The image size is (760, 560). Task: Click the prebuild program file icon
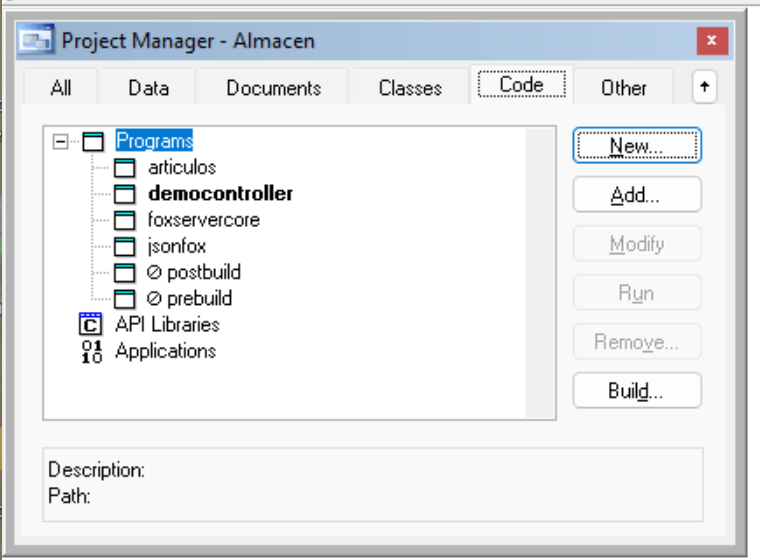125,299
